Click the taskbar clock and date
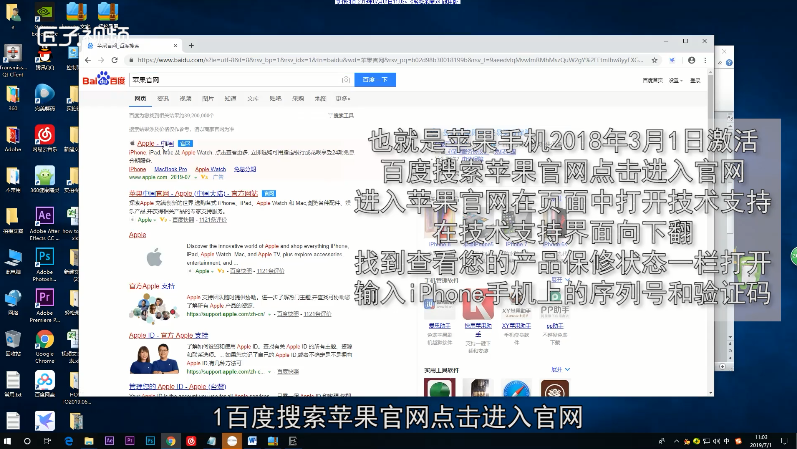Screen dimensions: 797x449 coord(760,439)
